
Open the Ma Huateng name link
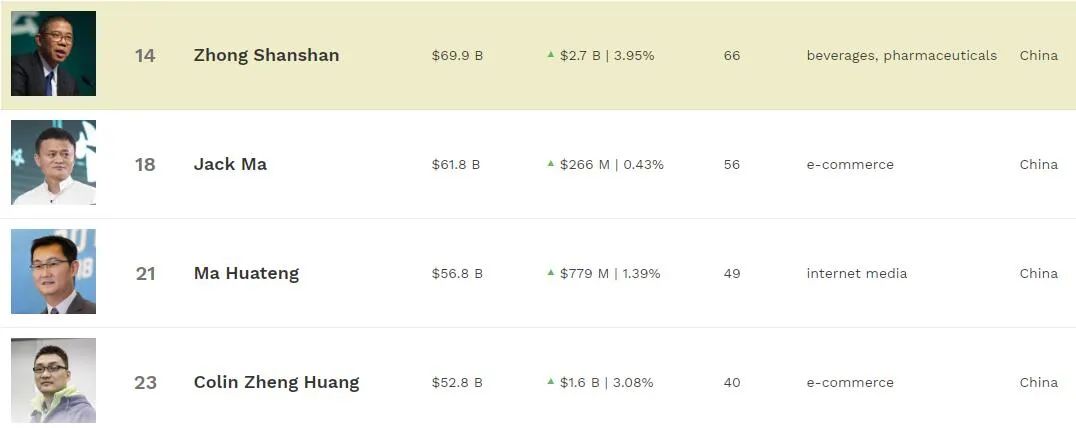246,274
